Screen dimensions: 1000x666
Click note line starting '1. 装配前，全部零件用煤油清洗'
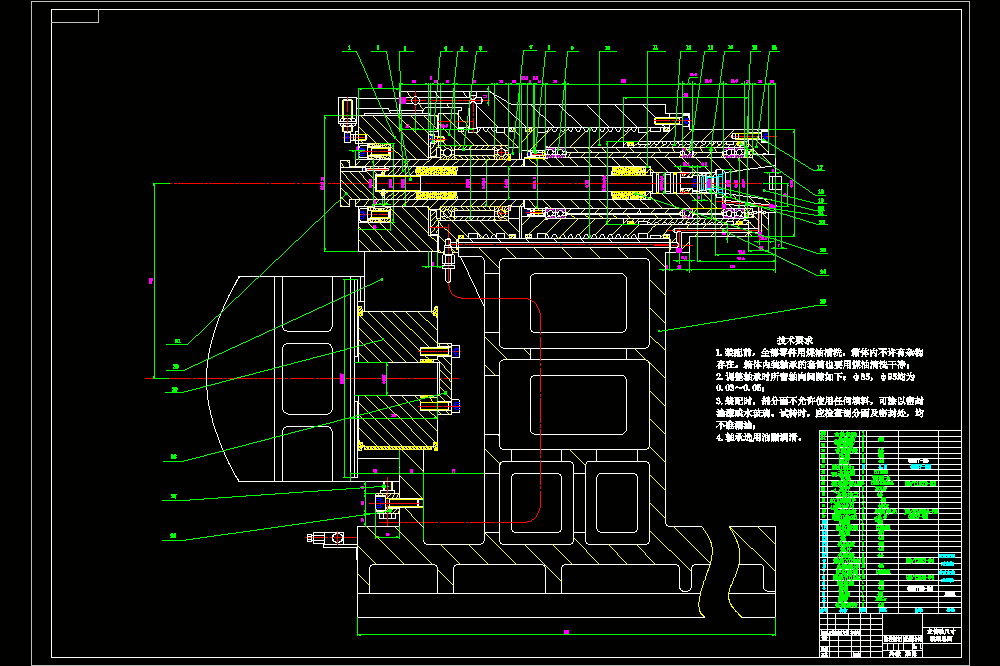click(819, 353)
